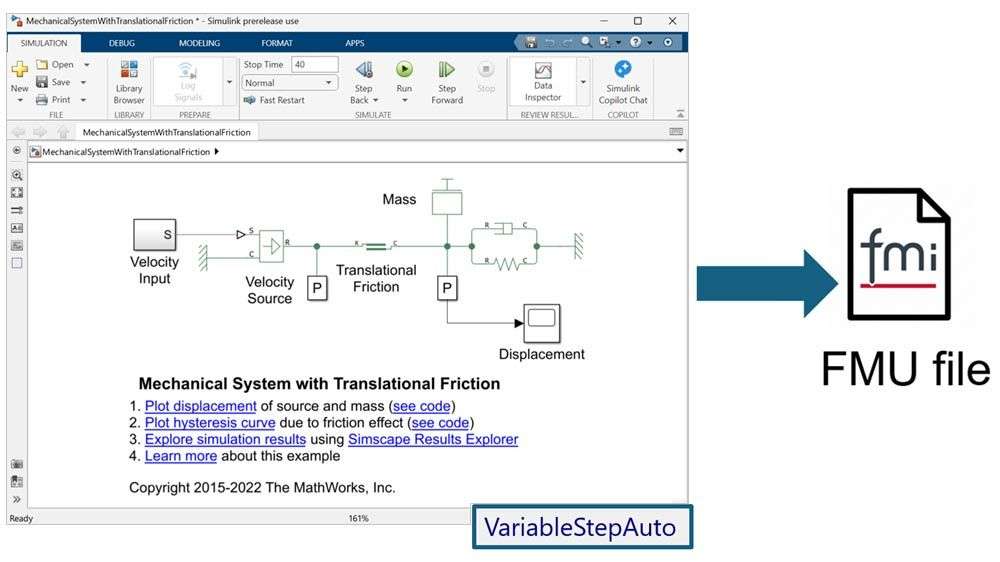Click the Plot displacement link
Viewport: 1000px width, 562px height.
pos(200,406)
